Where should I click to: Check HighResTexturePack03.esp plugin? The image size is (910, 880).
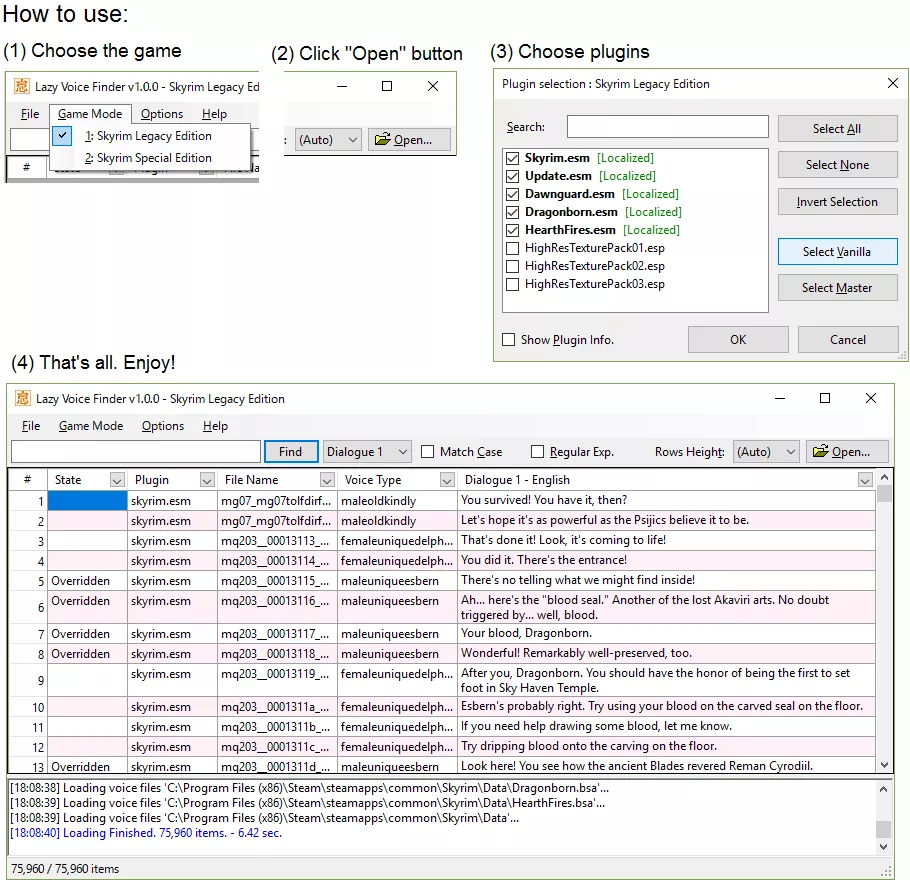[512, 284]
